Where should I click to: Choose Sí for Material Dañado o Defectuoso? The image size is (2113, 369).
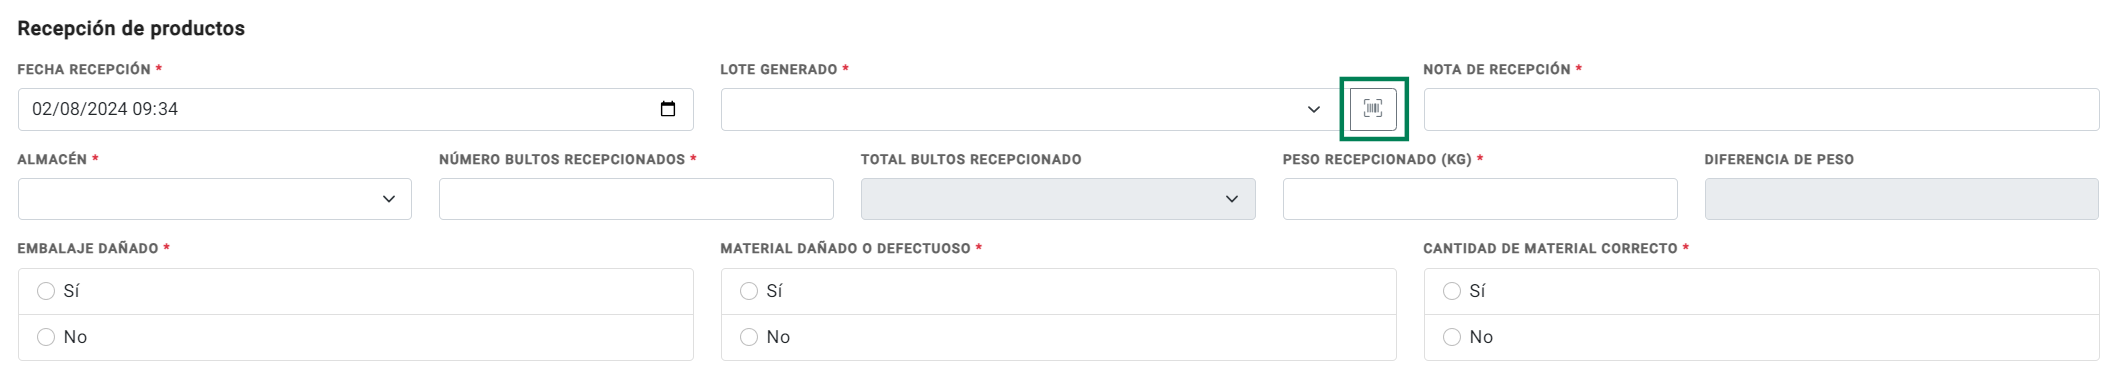[x=749, y=291]
